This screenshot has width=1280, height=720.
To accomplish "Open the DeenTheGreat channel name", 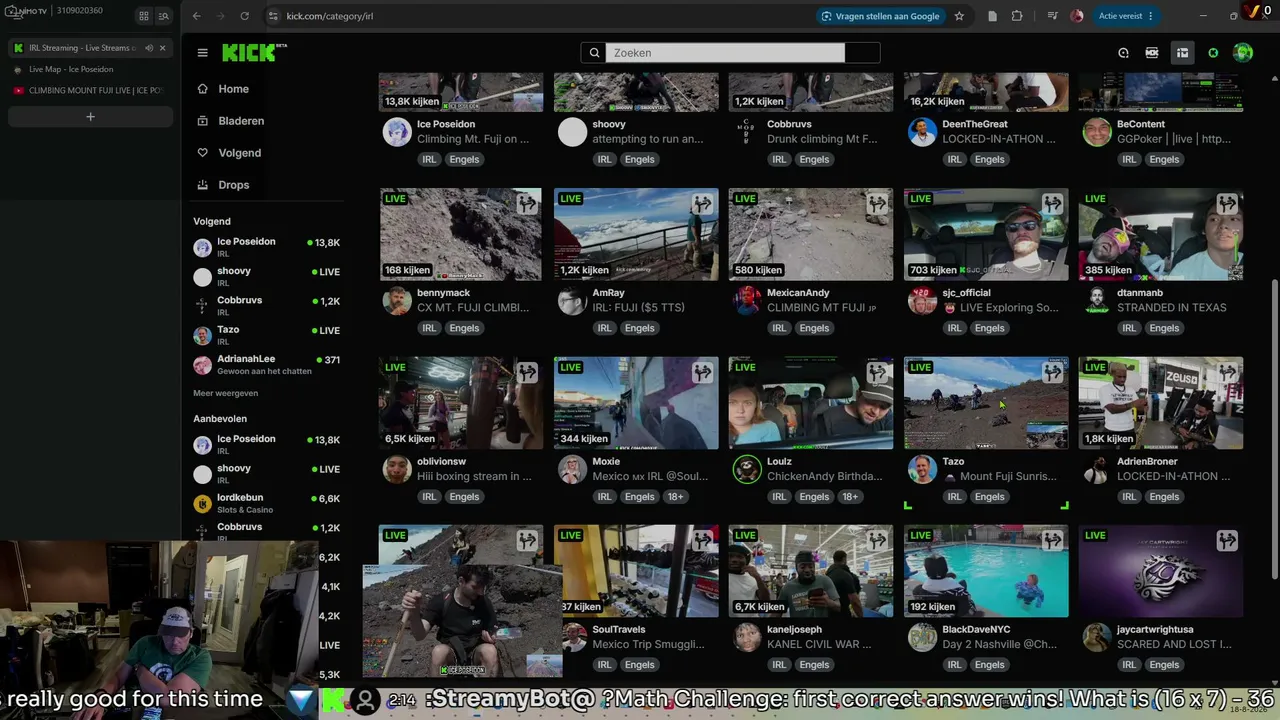I will pos(975,124).
